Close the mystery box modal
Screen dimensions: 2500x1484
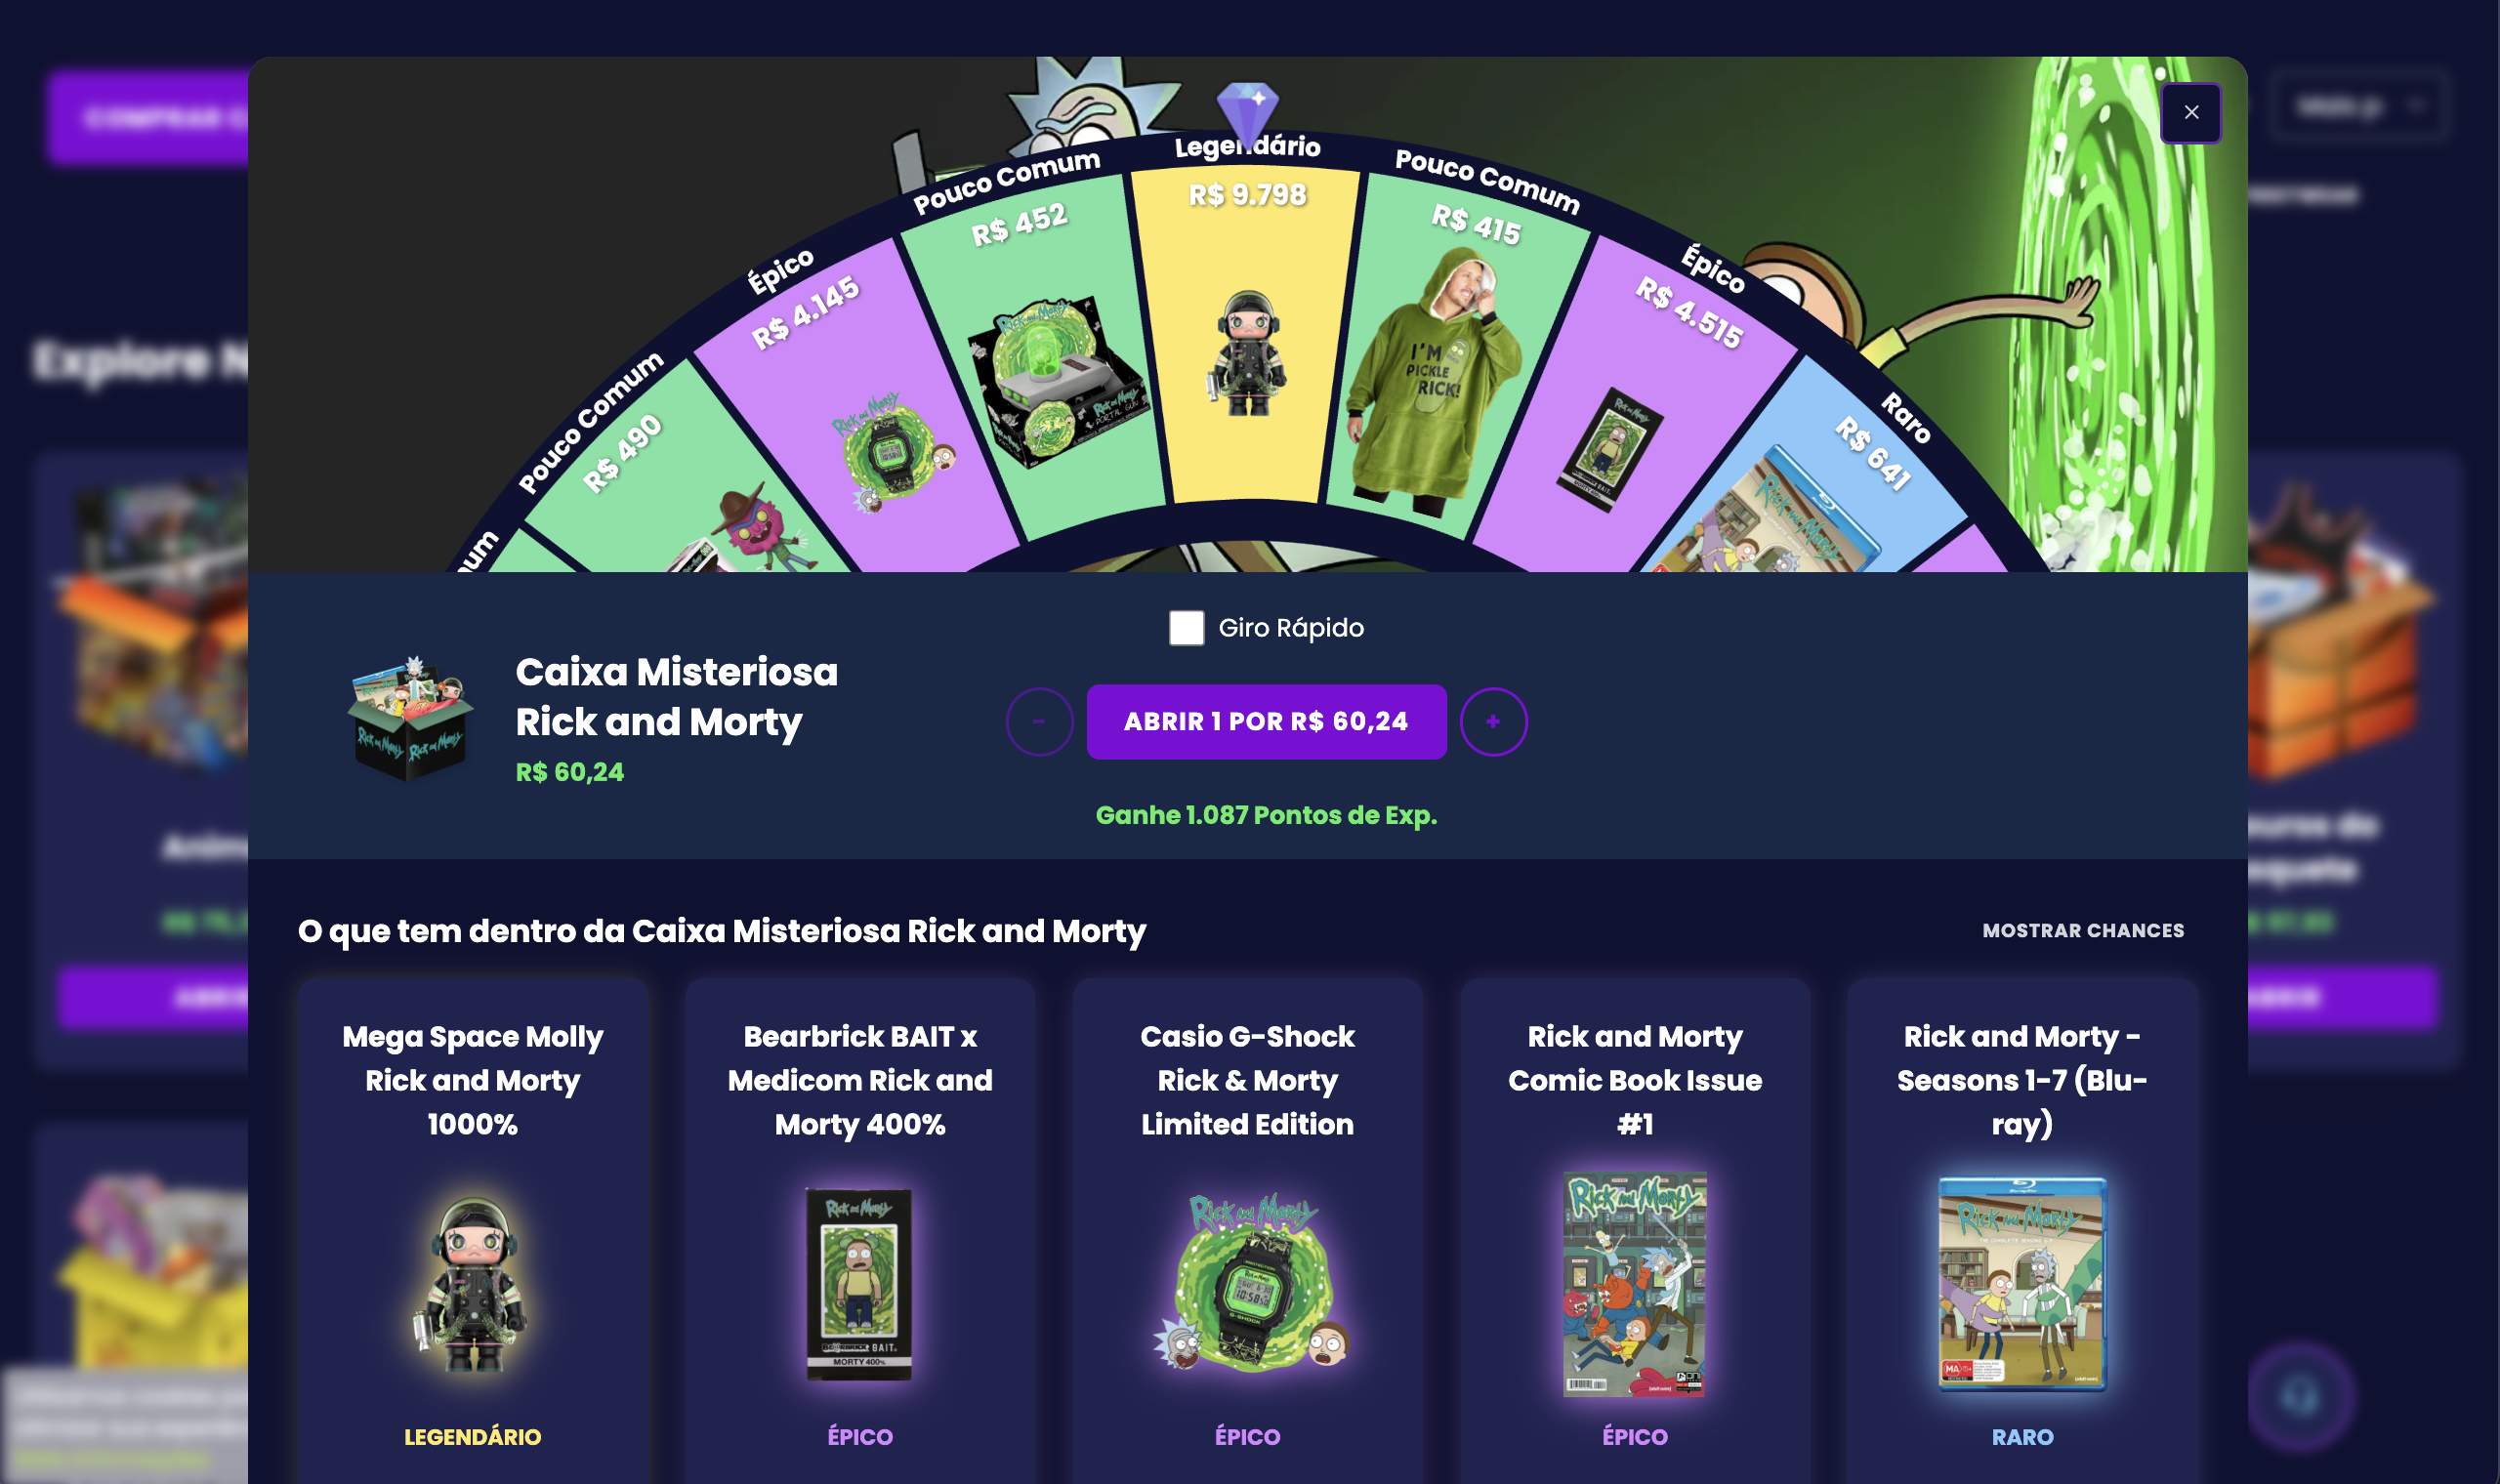(x=2190, y=112)
